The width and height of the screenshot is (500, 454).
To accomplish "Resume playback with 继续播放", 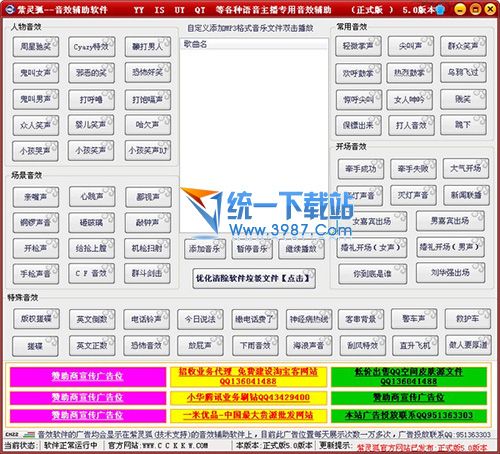I will (x=301, y=249).
